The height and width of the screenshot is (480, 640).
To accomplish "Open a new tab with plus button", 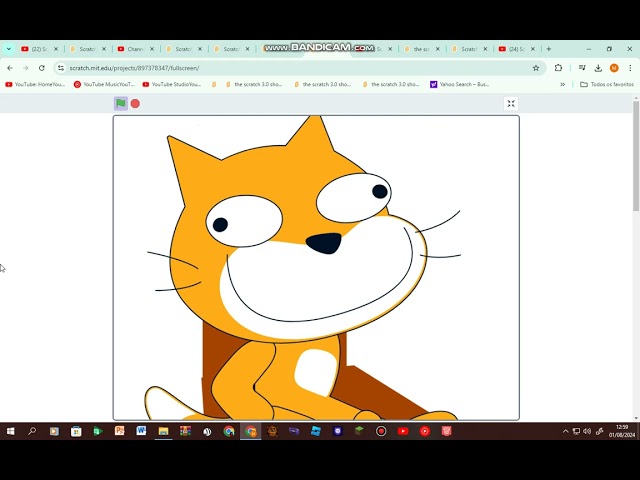I will [x=549, y=49].
